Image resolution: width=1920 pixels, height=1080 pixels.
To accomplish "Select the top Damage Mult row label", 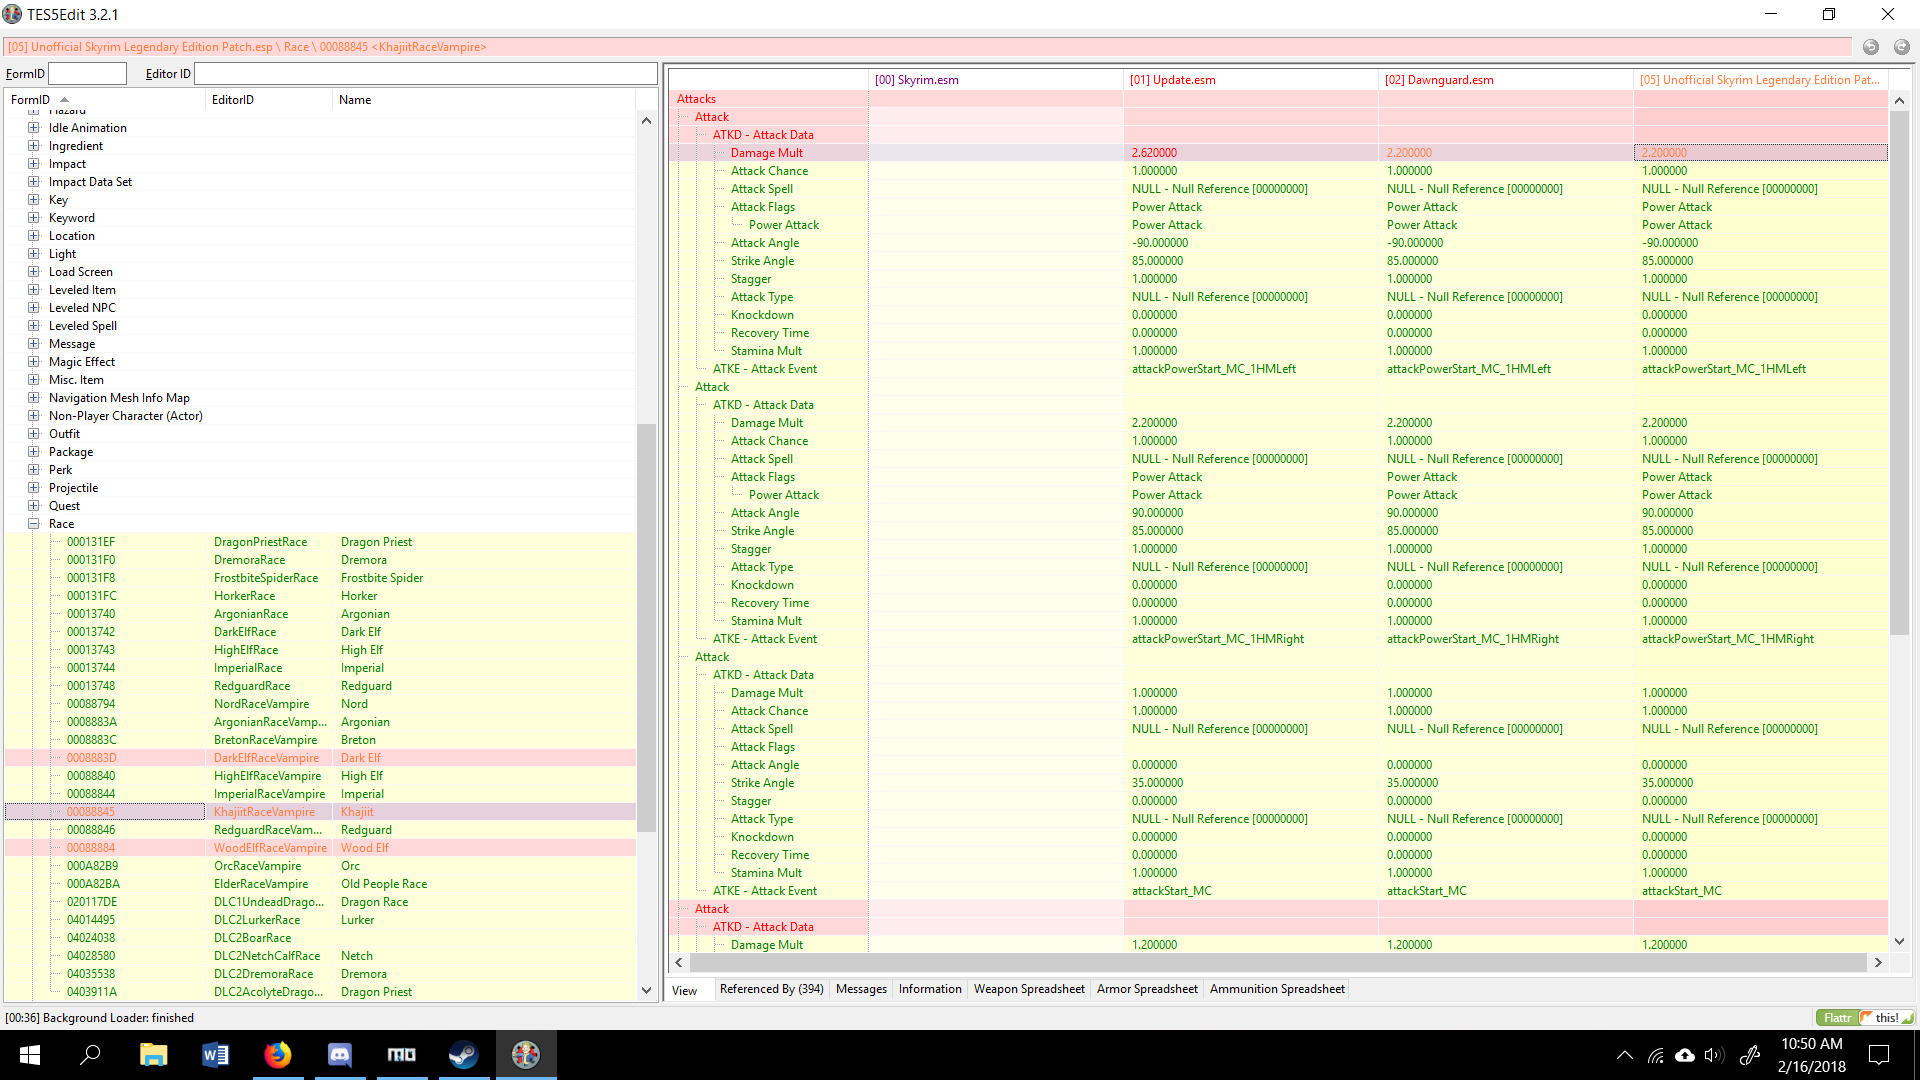I will click(x=767, y=153).
